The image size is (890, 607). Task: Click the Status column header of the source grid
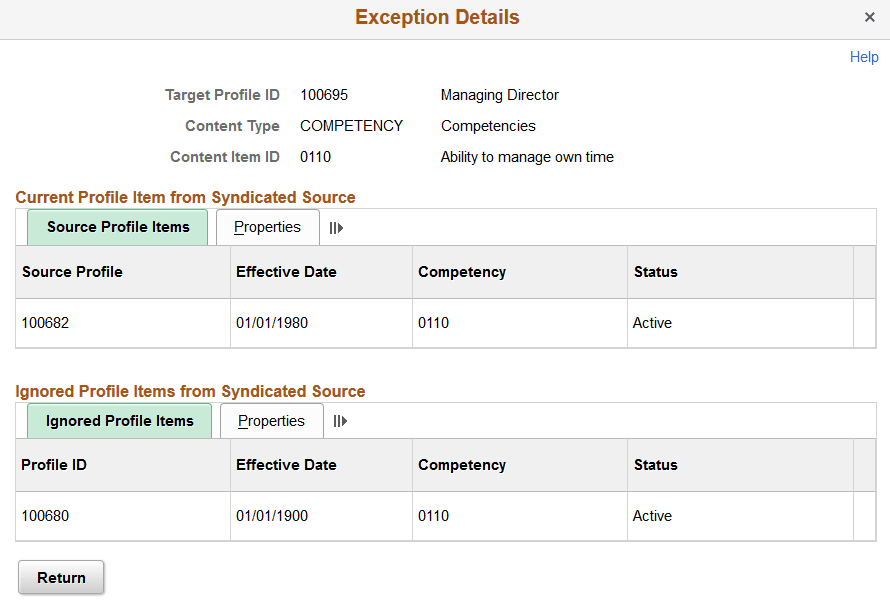click(656, 271)
